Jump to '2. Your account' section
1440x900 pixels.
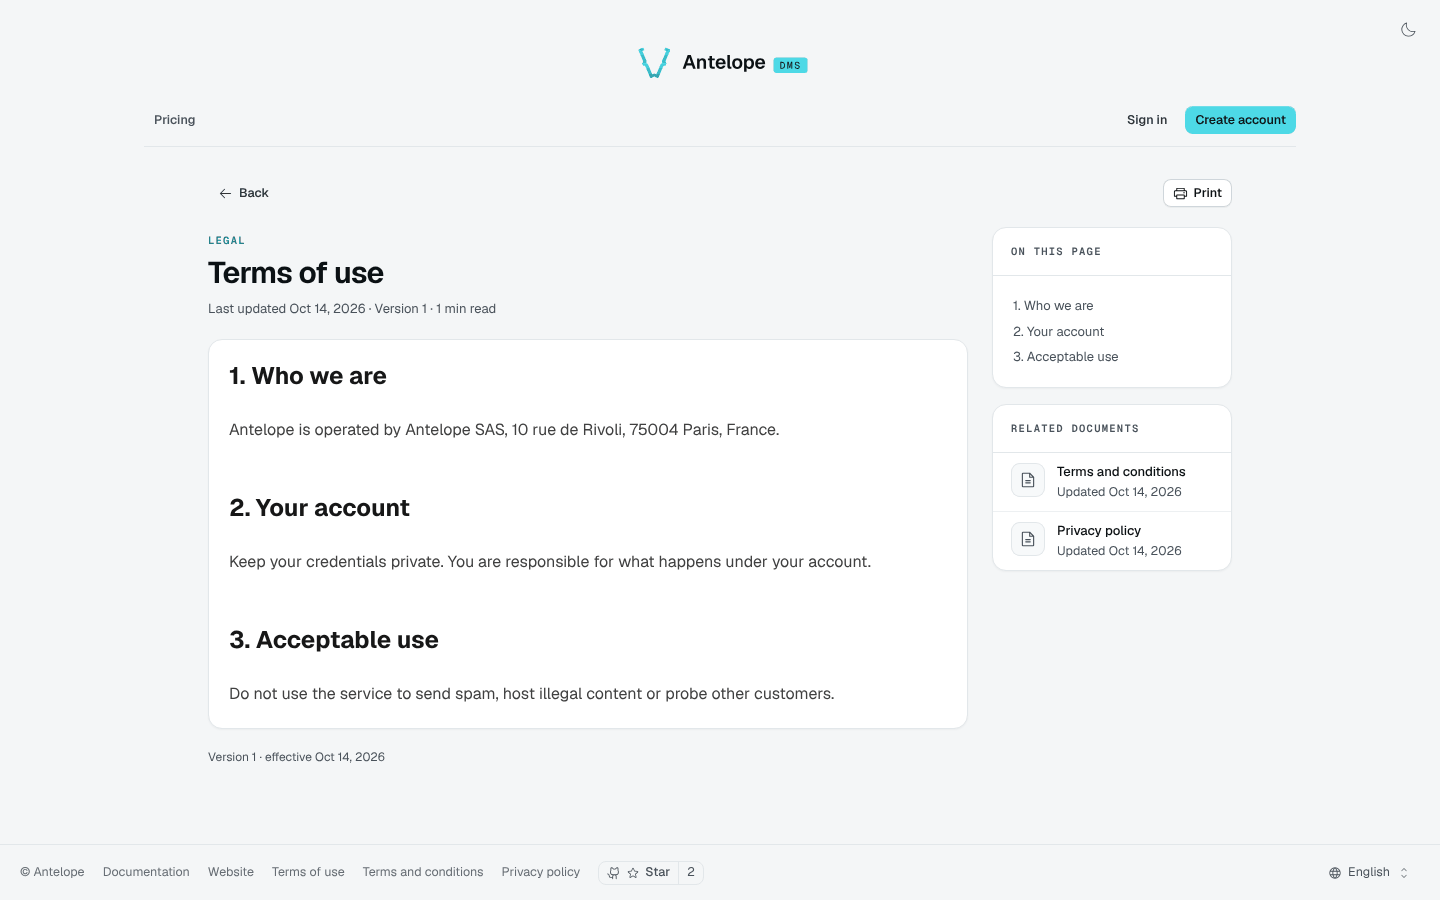coord(1059,332)
